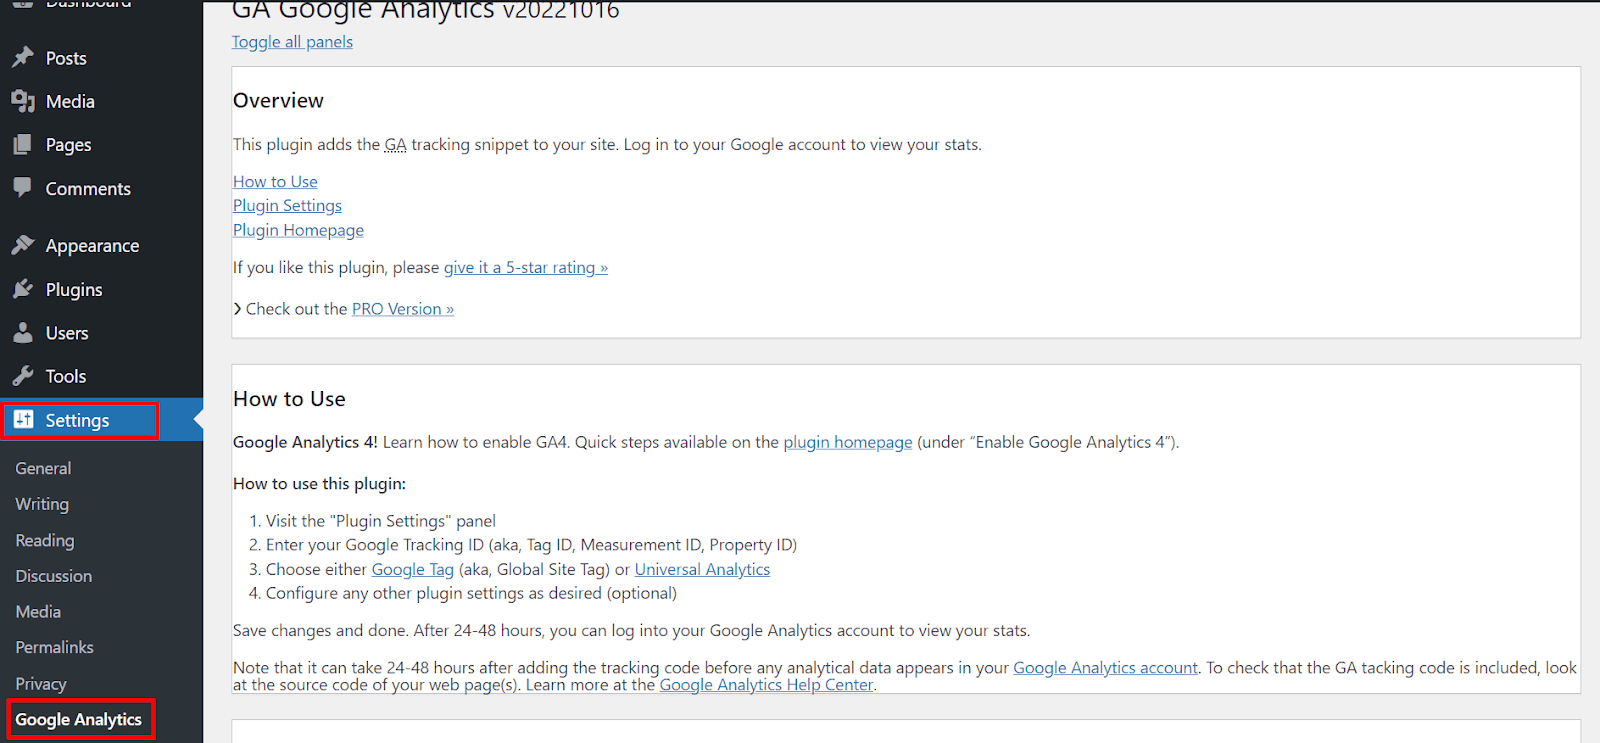The width and height of the screenshot is (1600, 743).
Task: Click the Appearance paintbrush icon
Action: [x=23, y=245]
